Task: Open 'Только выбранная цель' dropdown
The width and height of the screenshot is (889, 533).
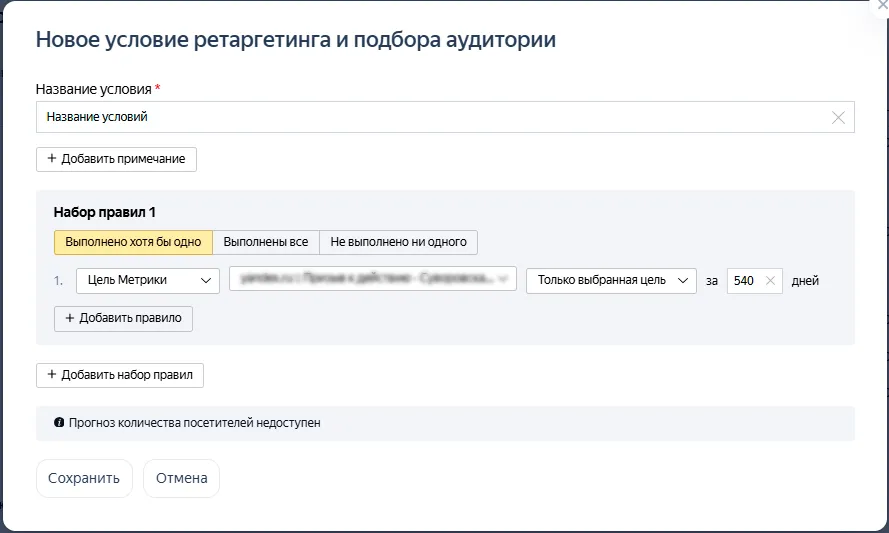Action: point(611,281)
